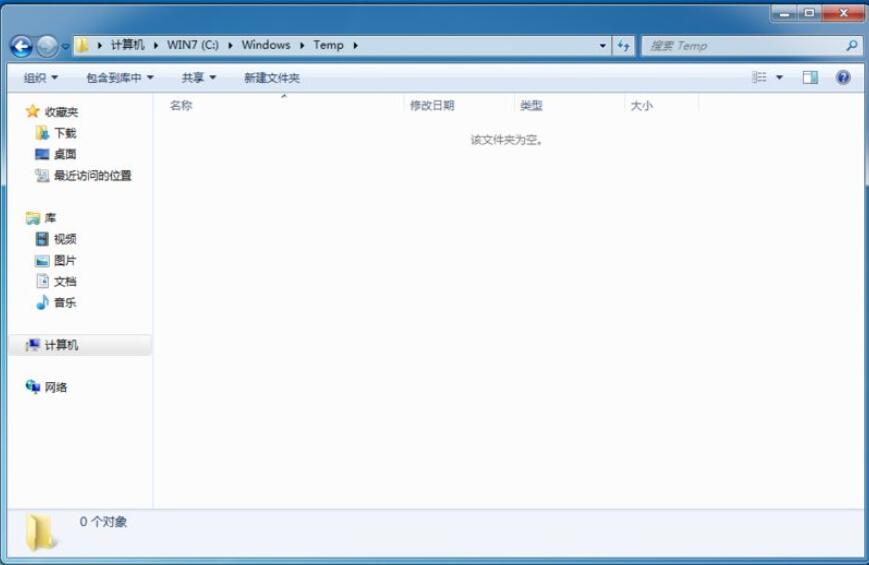Open the 共享 menu
The height and width of the screenshot is (565, 869).
point(198,78)
